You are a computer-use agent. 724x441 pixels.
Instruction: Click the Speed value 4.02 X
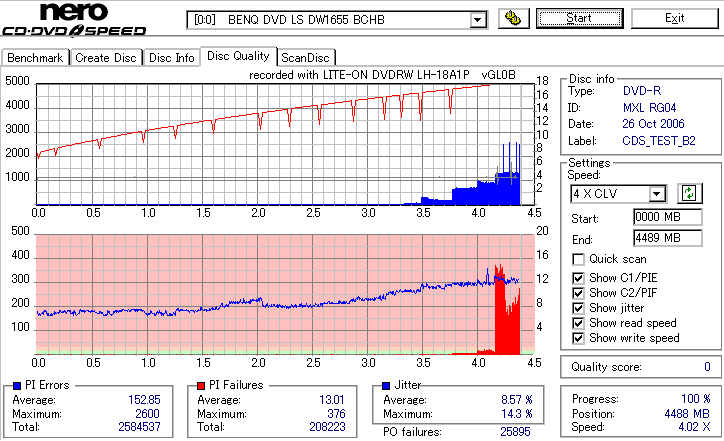tap(694, 427)
